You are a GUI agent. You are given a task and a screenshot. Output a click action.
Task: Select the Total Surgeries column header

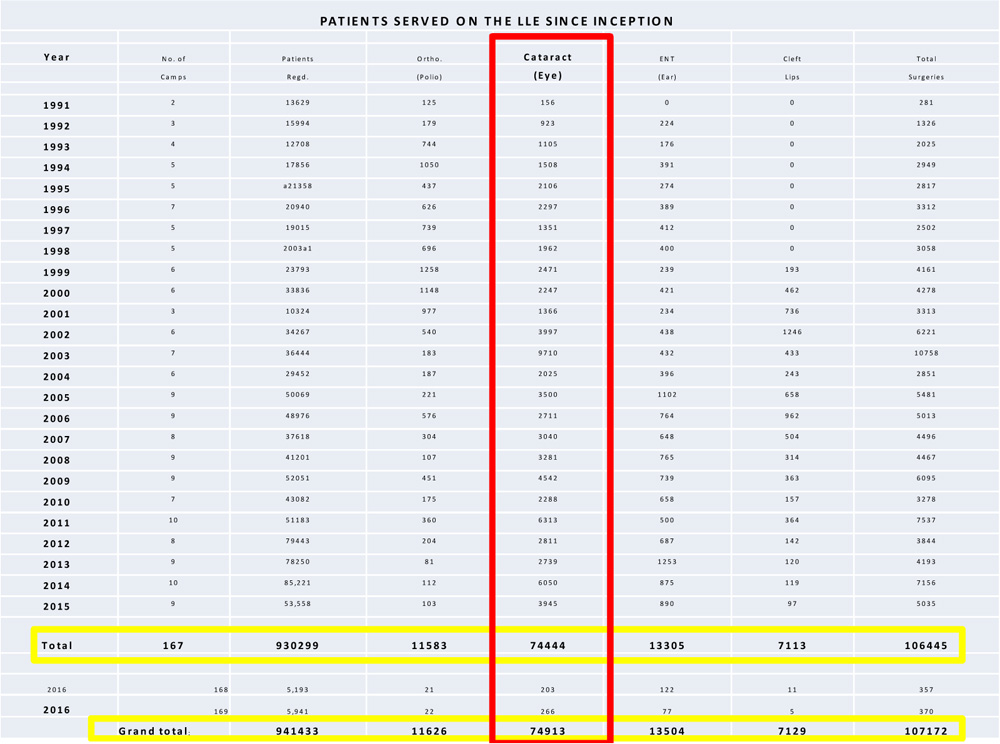pyautogui.click(x=926, y=67)
